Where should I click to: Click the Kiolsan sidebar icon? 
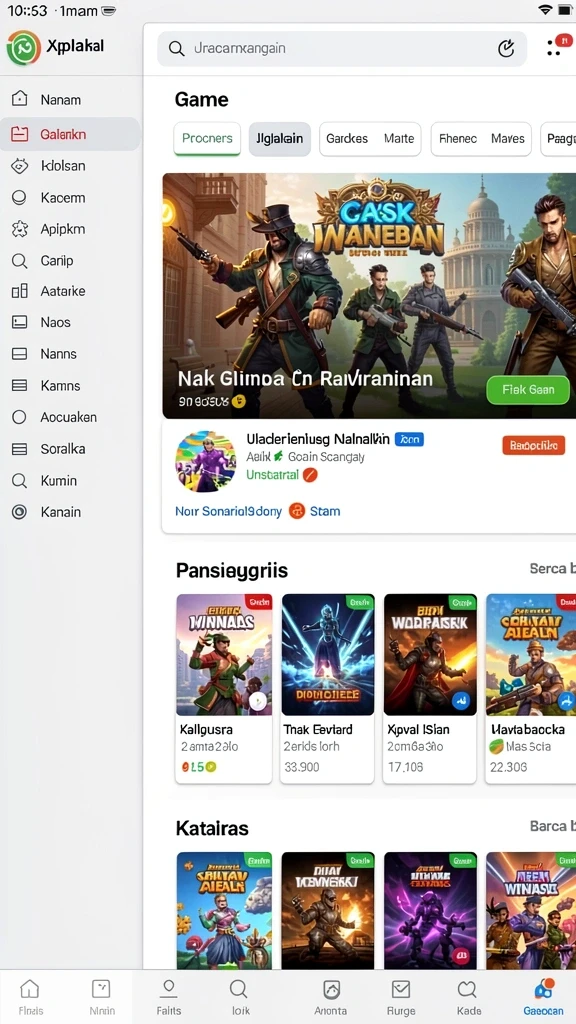(x=20, y=166)
